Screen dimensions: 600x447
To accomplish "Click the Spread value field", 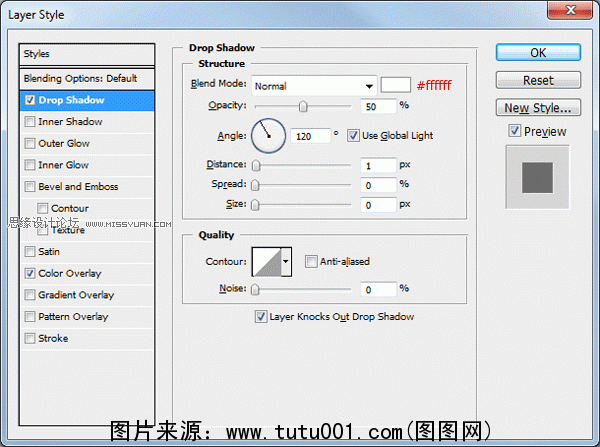I will tap(378, 185).
